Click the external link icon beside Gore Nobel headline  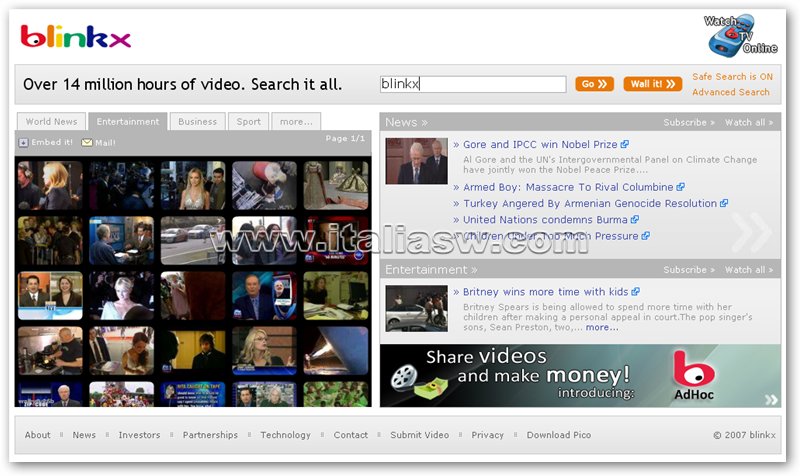tap(625, 145)
